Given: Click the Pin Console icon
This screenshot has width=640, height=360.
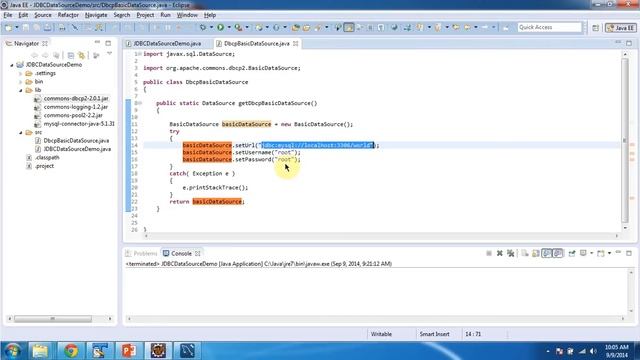Looking at the screenshot, I should [572, 253].
